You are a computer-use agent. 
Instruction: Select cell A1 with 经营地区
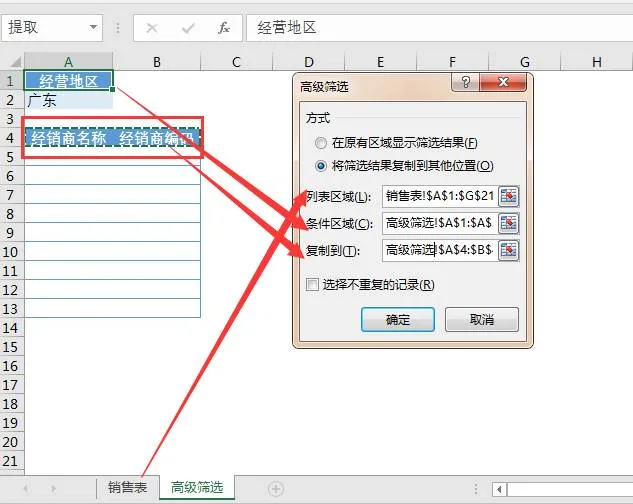(68, 81)
